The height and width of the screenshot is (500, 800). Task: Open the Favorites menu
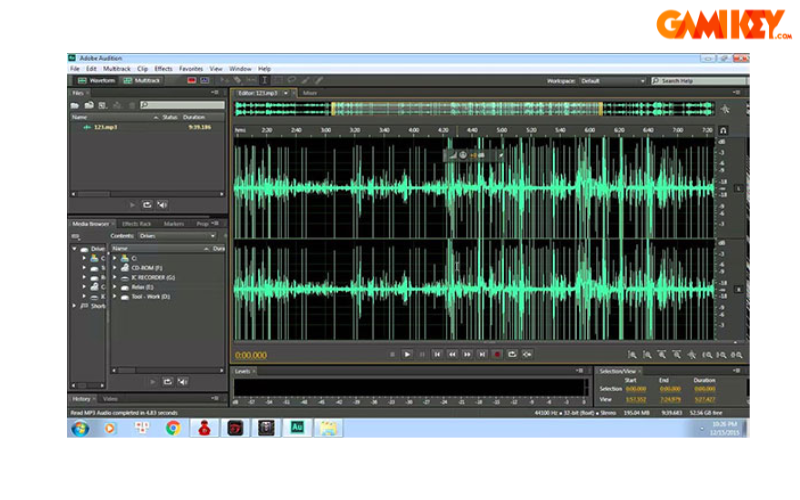[x=191, y=68]
